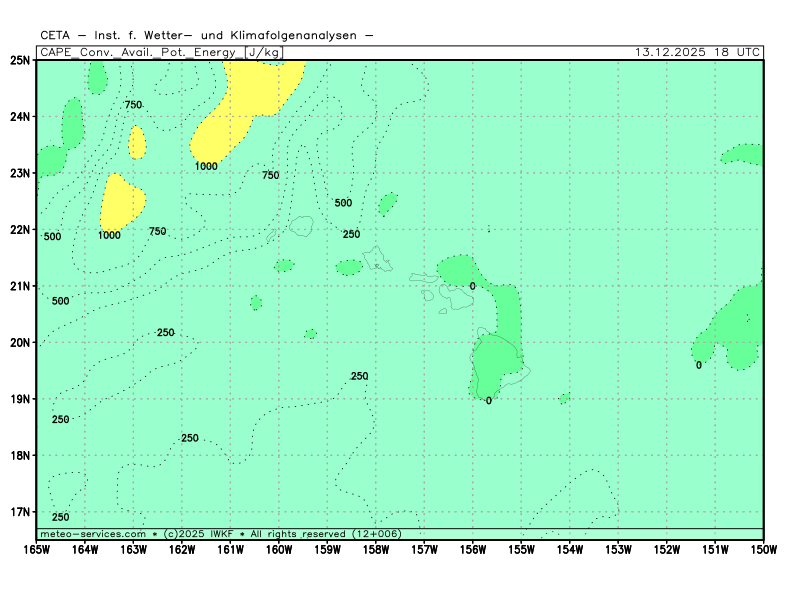
Task: Click the 500 label above Kauai
Action: pyautogui.click(x=343, y=203)
